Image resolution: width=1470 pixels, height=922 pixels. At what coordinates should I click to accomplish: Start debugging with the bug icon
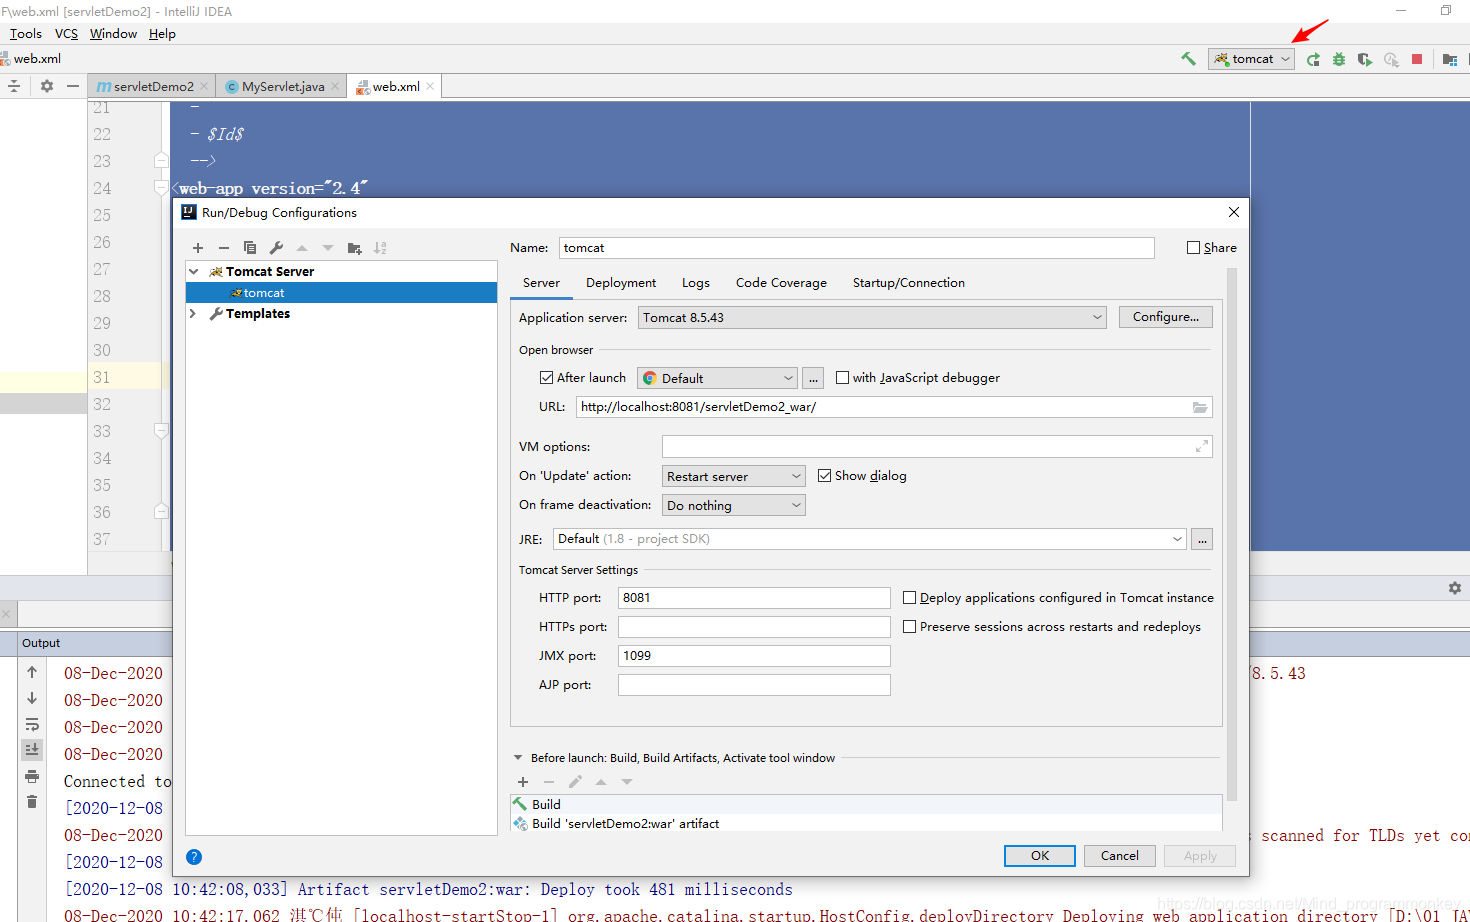click(x=1339, y=59)
